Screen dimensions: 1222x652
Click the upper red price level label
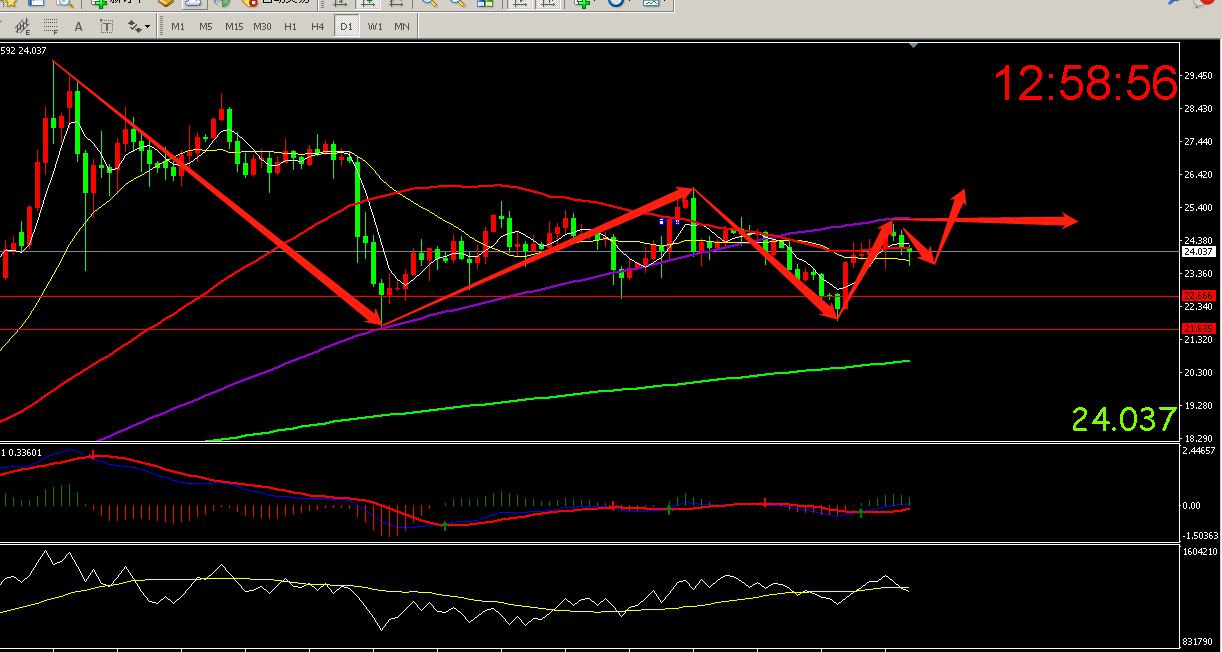click(1197, 296)
